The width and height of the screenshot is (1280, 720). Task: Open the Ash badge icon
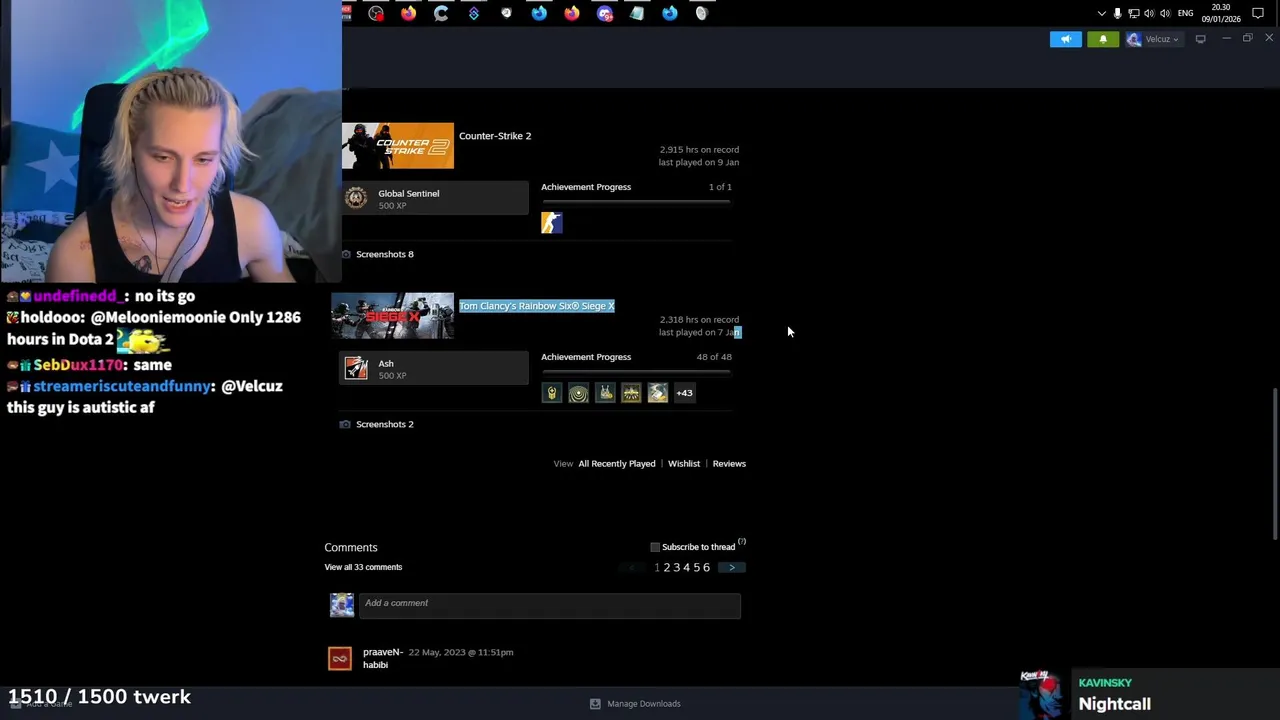pyautogui.click(x=356, y=368)
